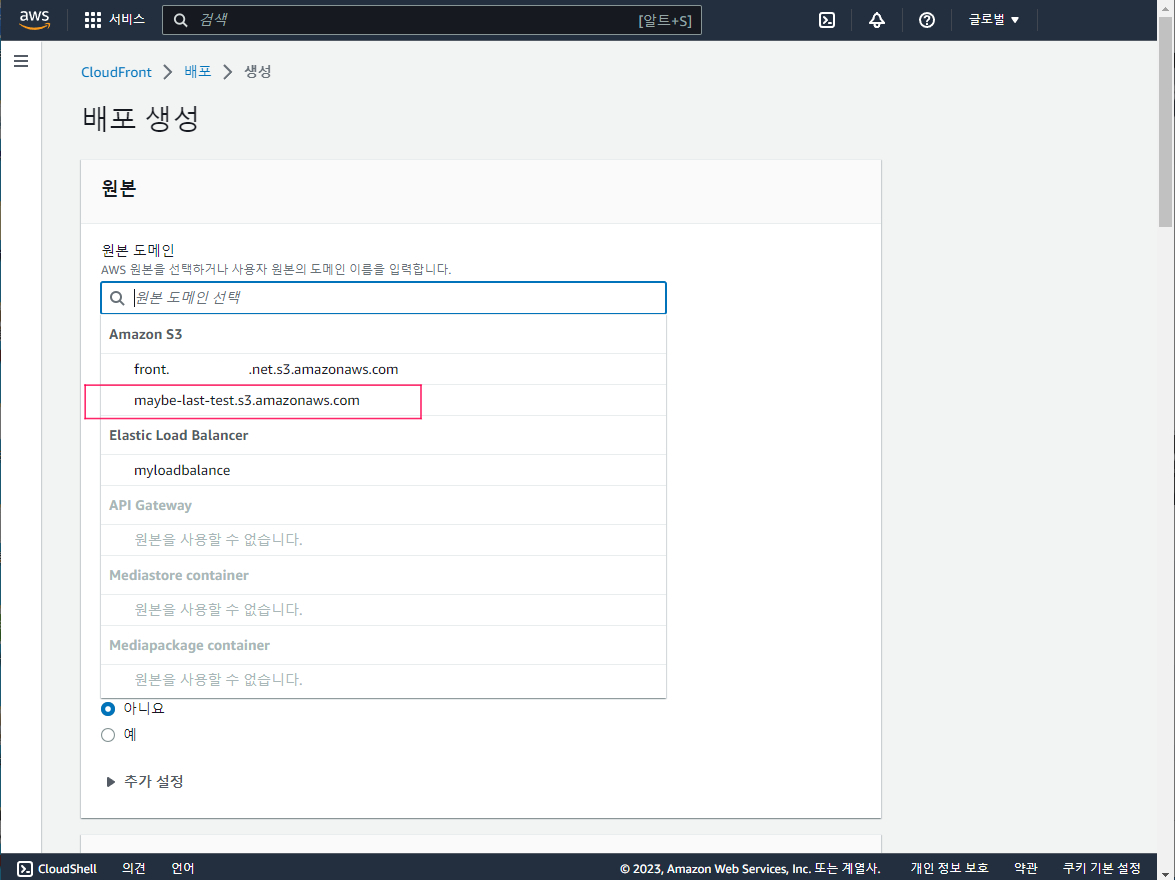Viewport: 1175px width, 880px height.
Task: Open 의견 feedback in the footer
Action: (x=134, y=868)
